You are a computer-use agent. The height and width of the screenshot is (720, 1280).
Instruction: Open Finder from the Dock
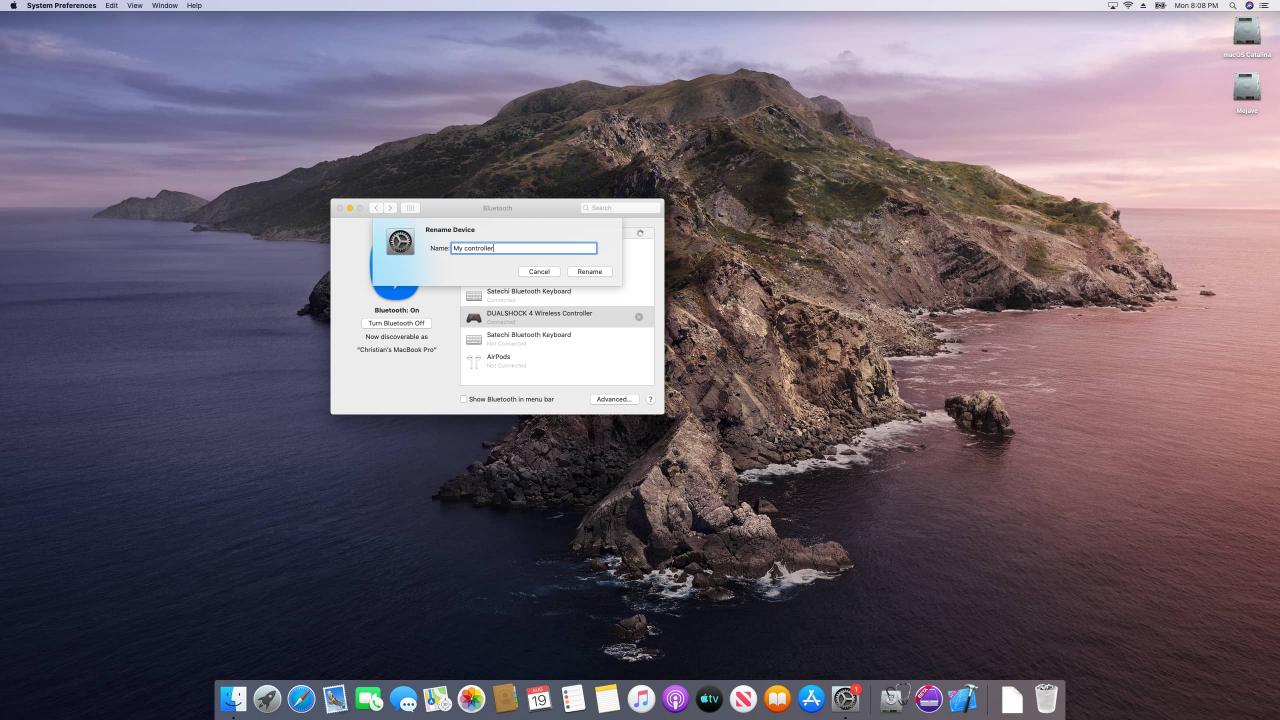tap(233, 698)
